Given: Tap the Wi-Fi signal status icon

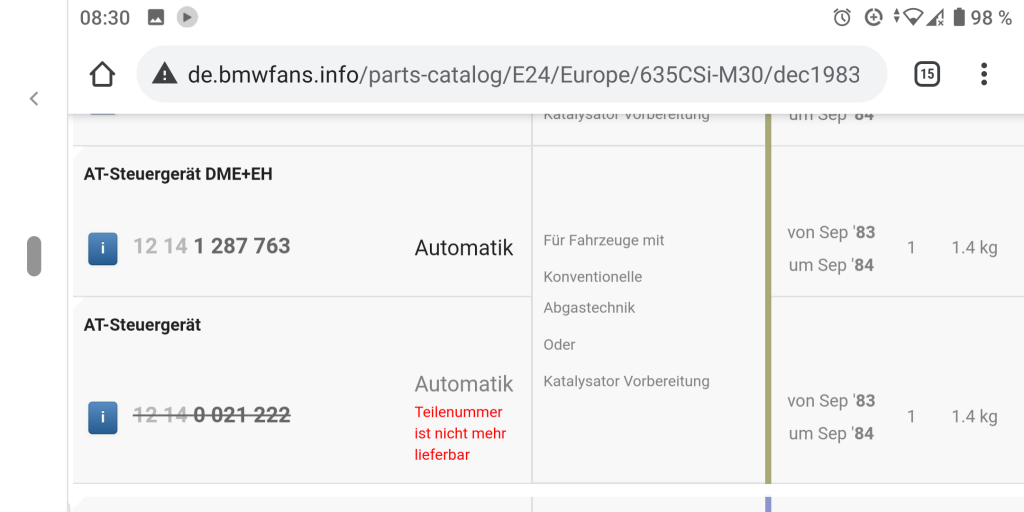Looking at the screenshot, I should [x=911, y=17].
